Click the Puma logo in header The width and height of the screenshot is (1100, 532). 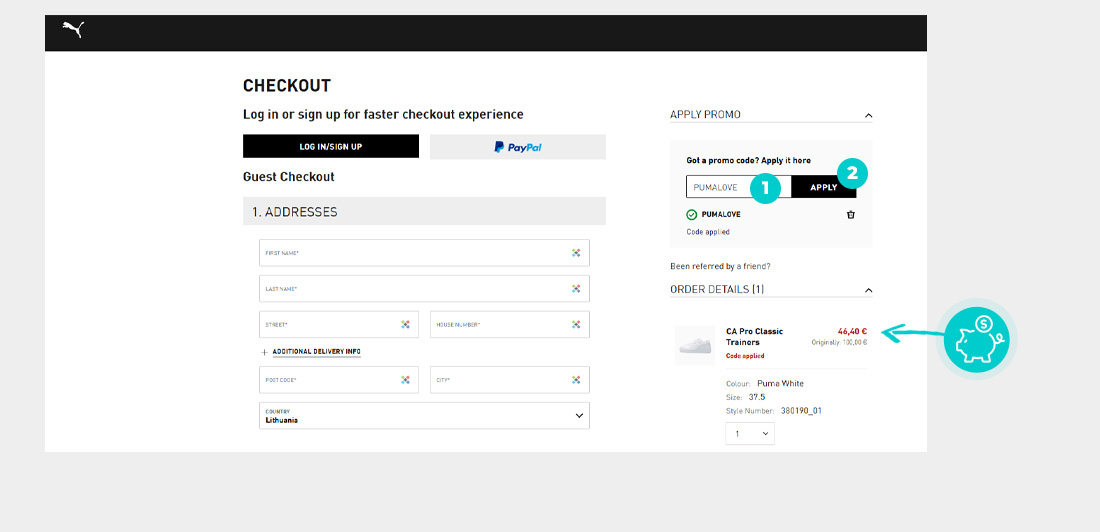(x=73, y=29)
